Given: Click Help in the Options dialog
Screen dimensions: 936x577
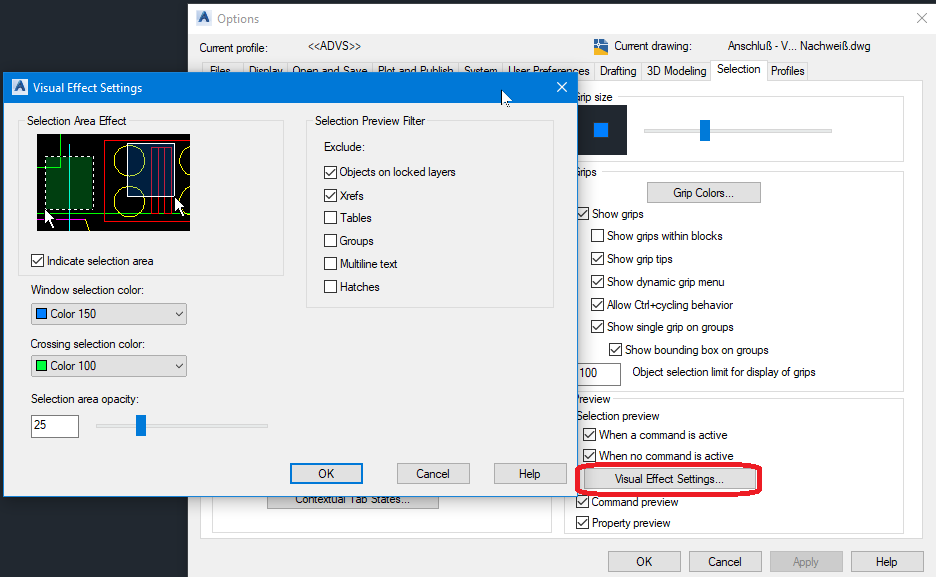Looking at the screenshot, I should (886, 561).
